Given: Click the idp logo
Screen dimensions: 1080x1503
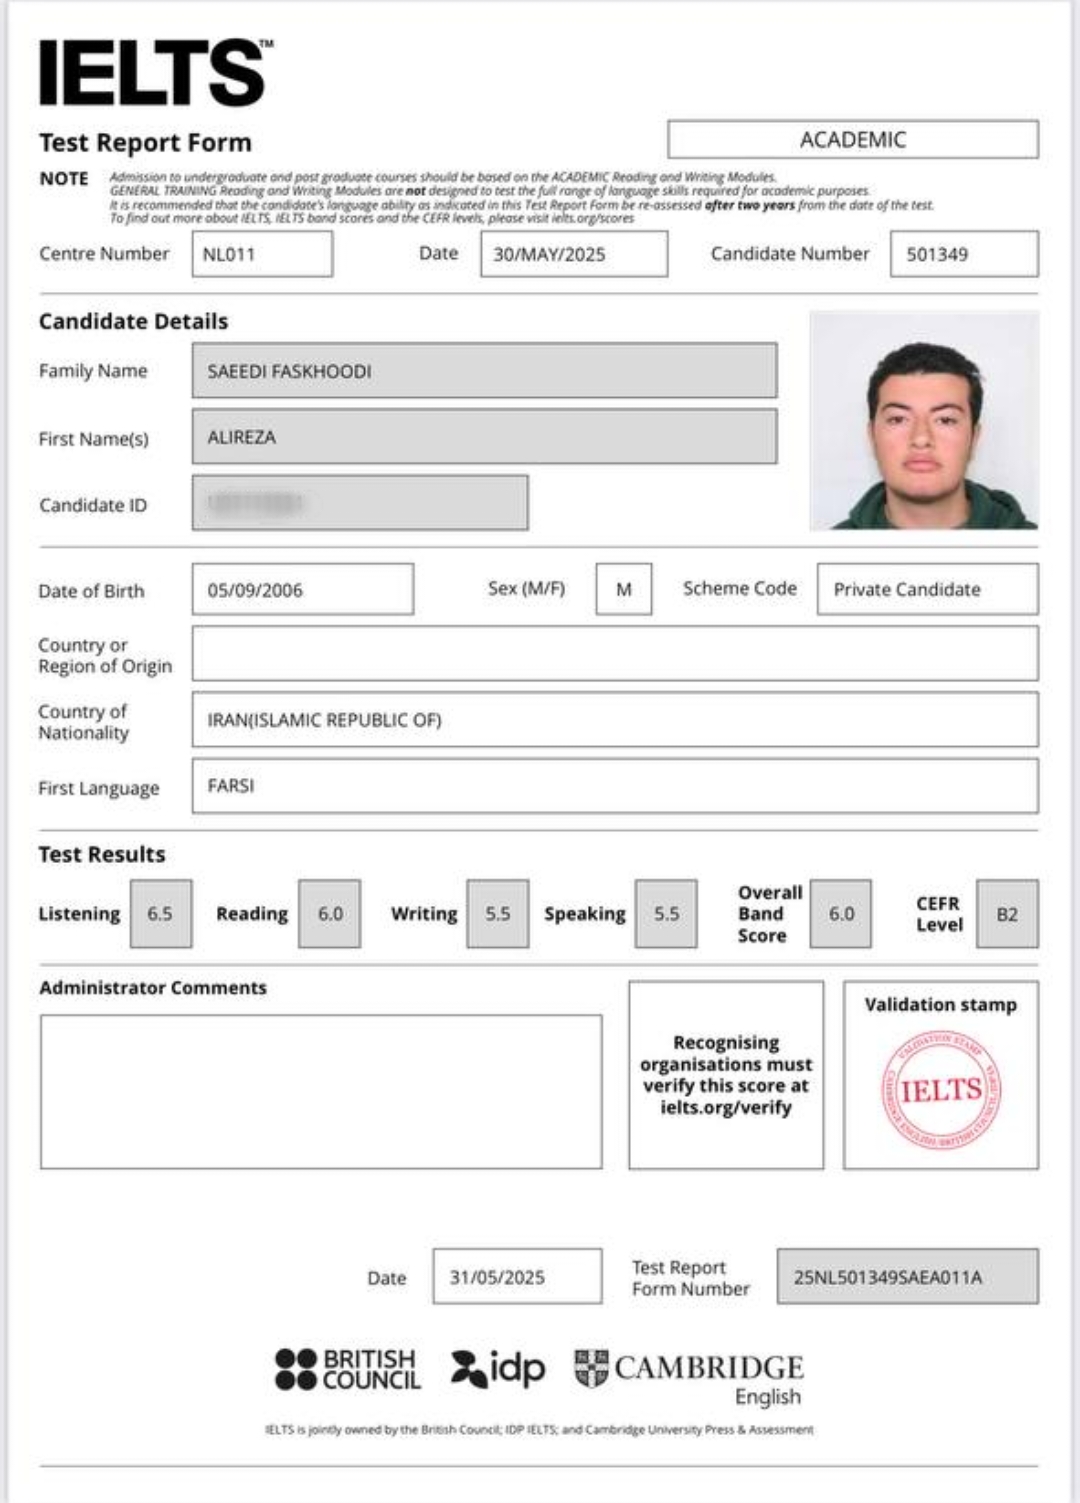Looking at the screenshot, I should [x=498, y=1368].
